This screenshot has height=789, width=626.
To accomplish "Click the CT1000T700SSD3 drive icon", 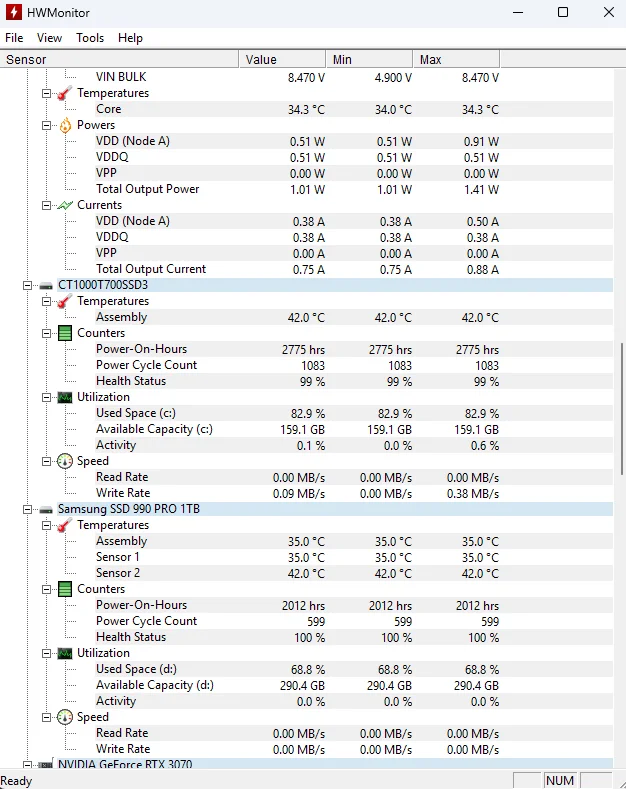I will 46,285.
